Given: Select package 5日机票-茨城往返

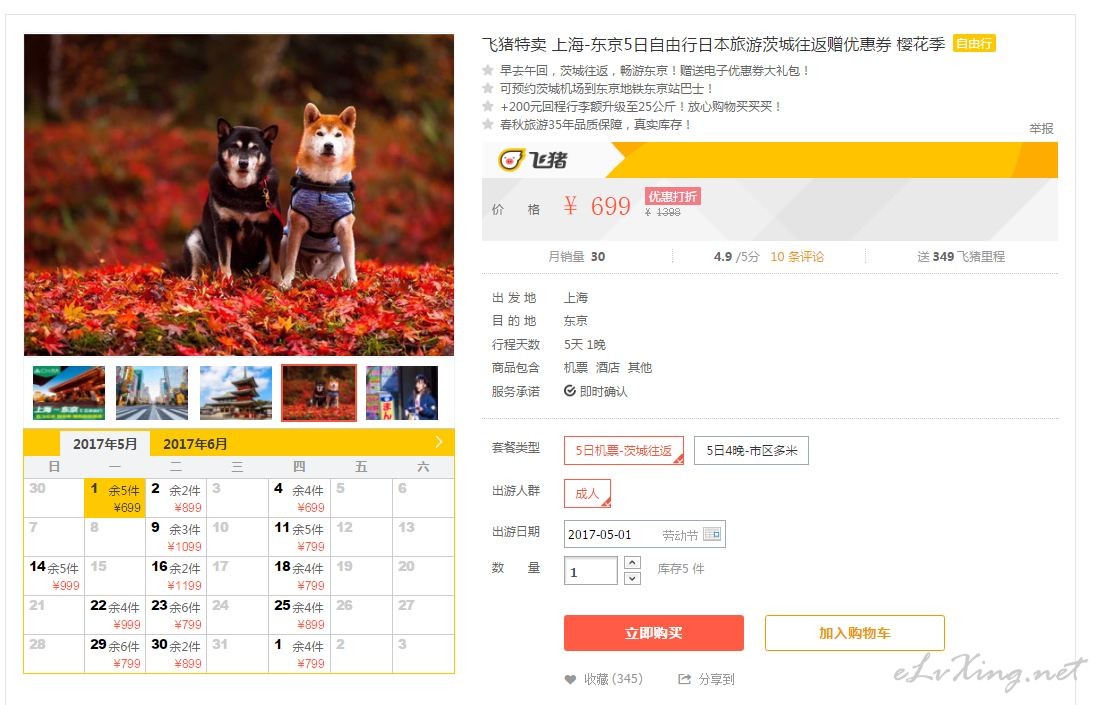Looking at the screenshot, I should 623,450.
